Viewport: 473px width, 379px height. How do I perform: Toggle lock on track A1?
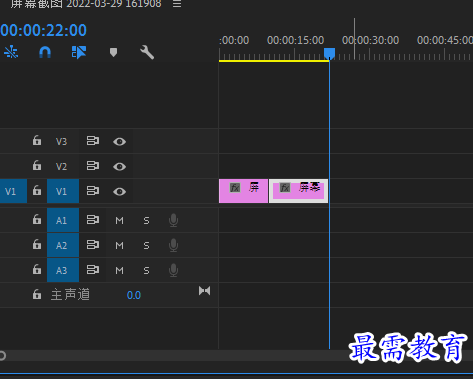37,220
